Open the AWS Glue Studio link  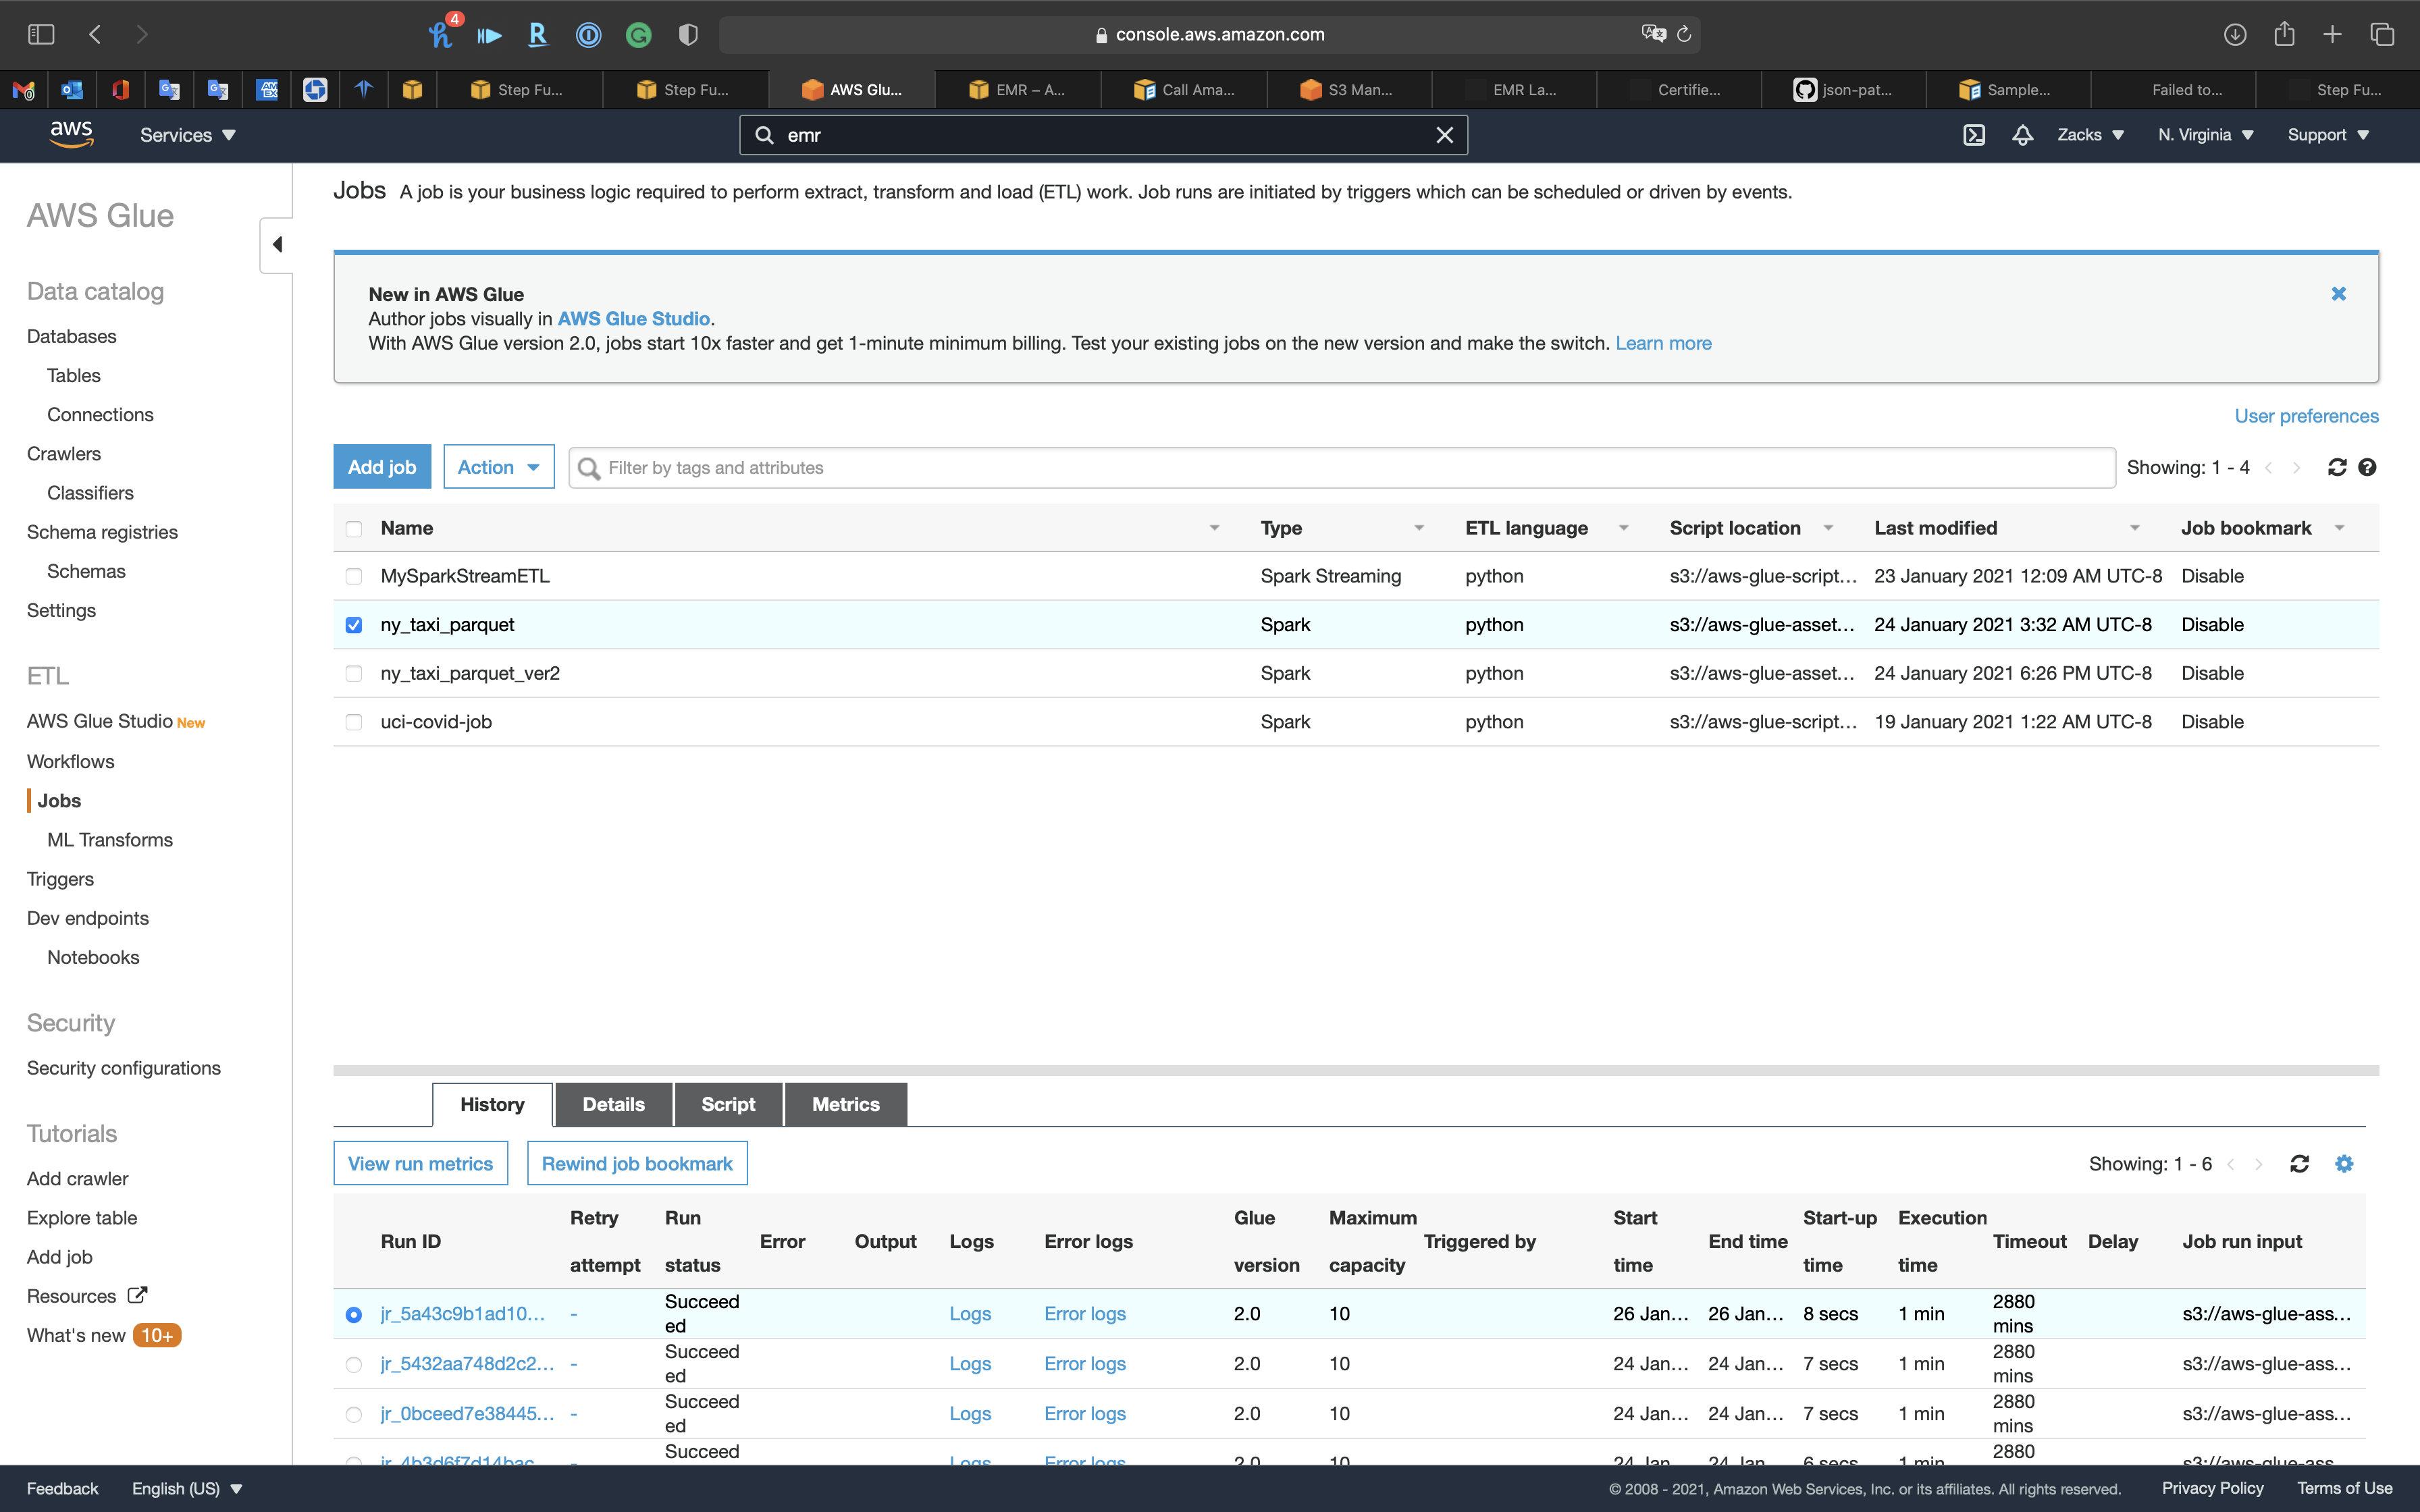633,319
